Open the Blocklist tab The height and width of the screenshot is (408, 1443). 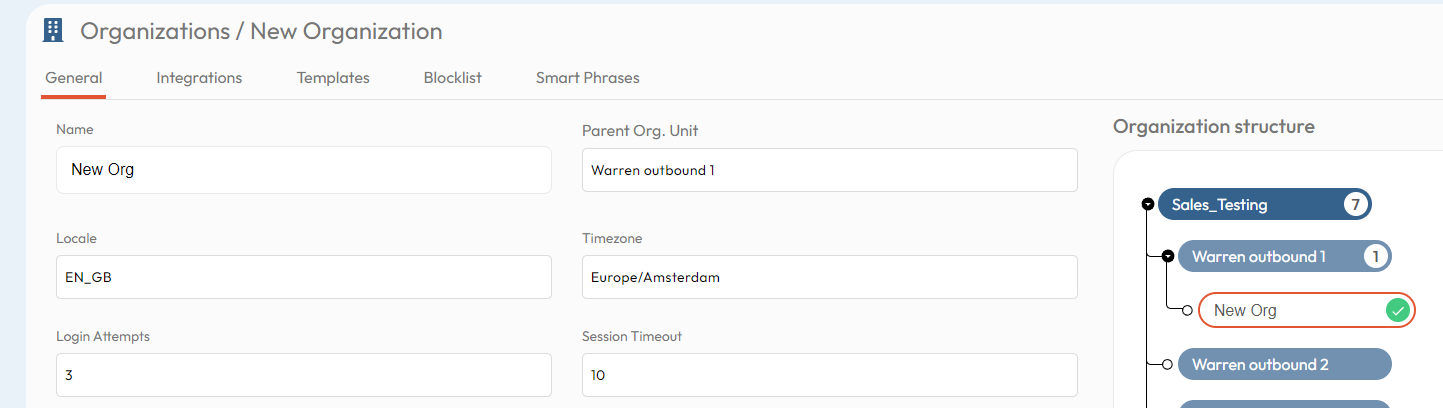(x=452, y=78)
